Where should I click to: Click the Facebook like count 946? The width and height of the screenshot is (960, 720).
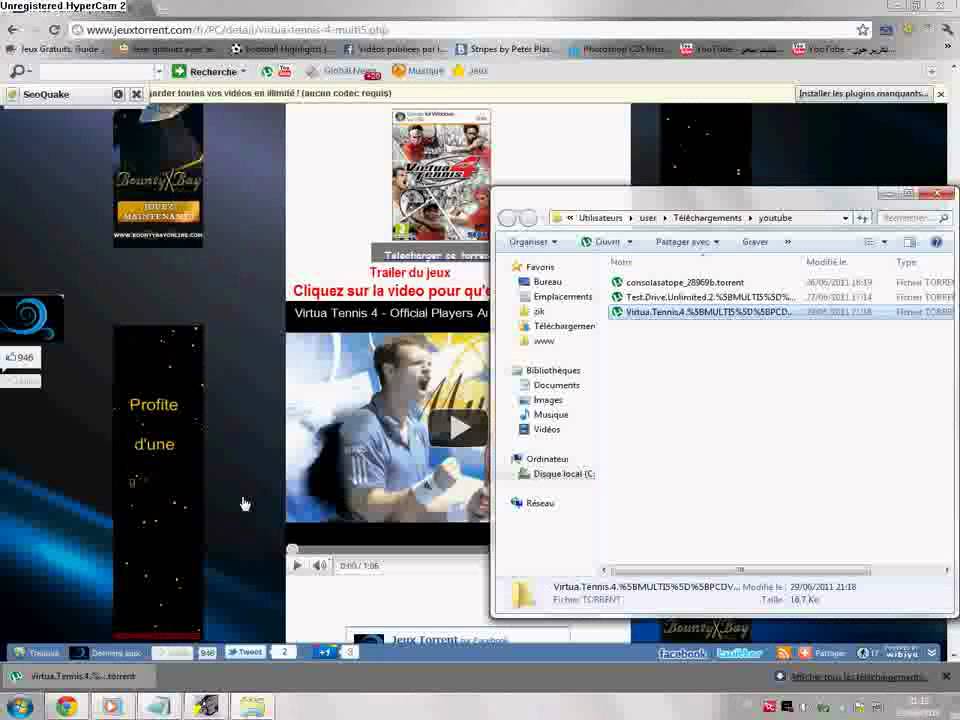[20, 357]
